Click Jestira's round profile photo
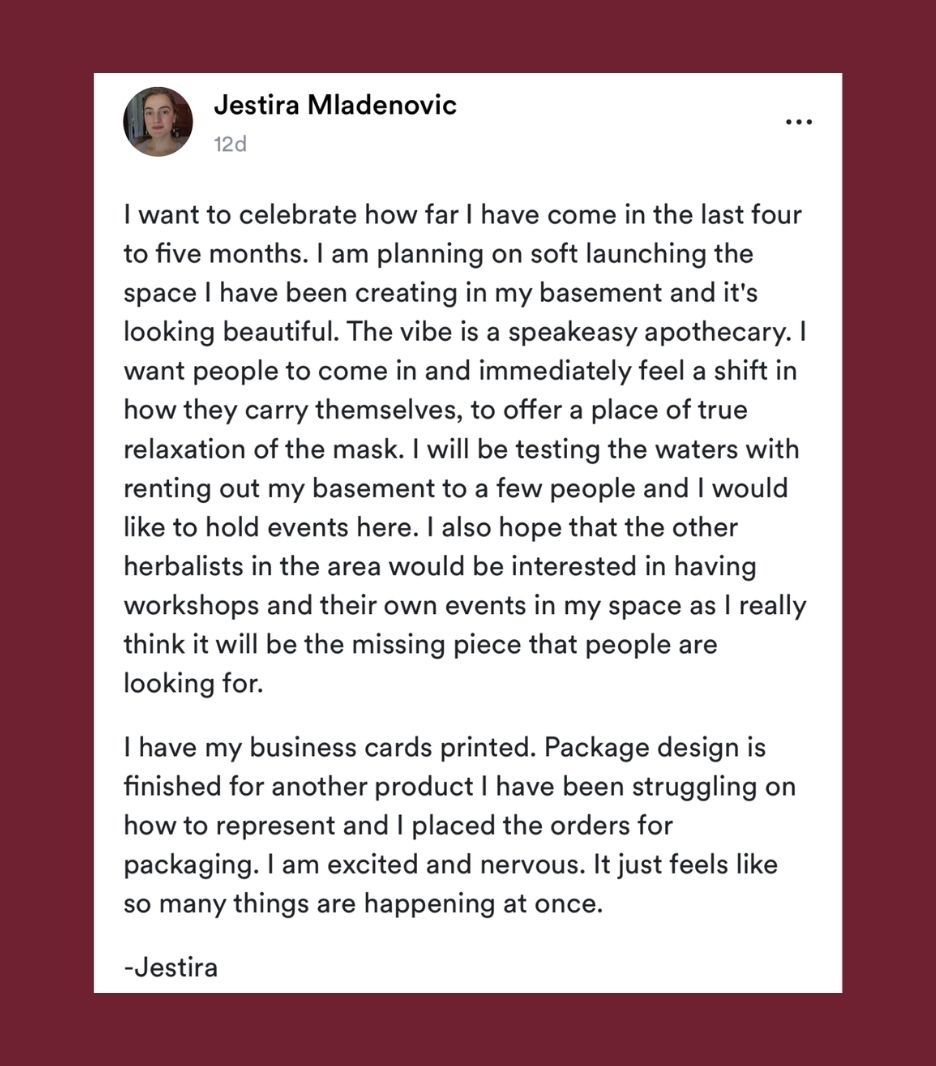This screenshot has height=1066, width=936. [x=158, y=122]
